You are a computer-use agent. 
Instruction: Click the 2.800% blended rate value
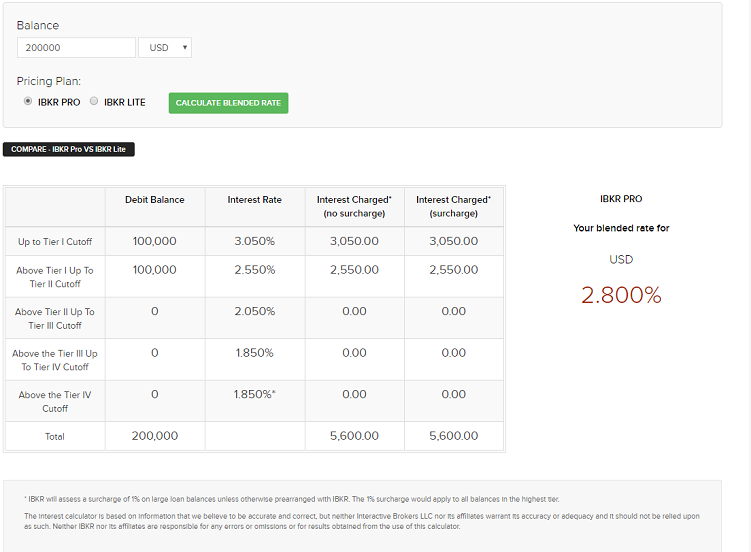tap(621, 295)
